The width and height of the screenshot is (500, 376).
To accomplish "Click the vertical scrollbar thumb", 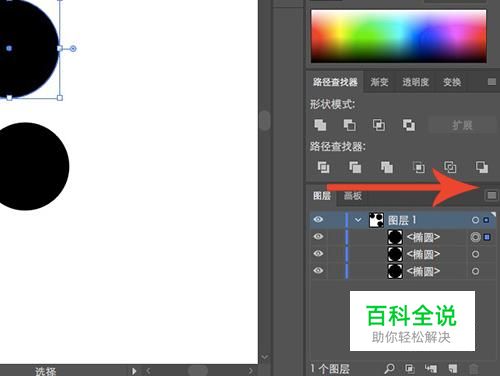I will click(x=265, y=120).
